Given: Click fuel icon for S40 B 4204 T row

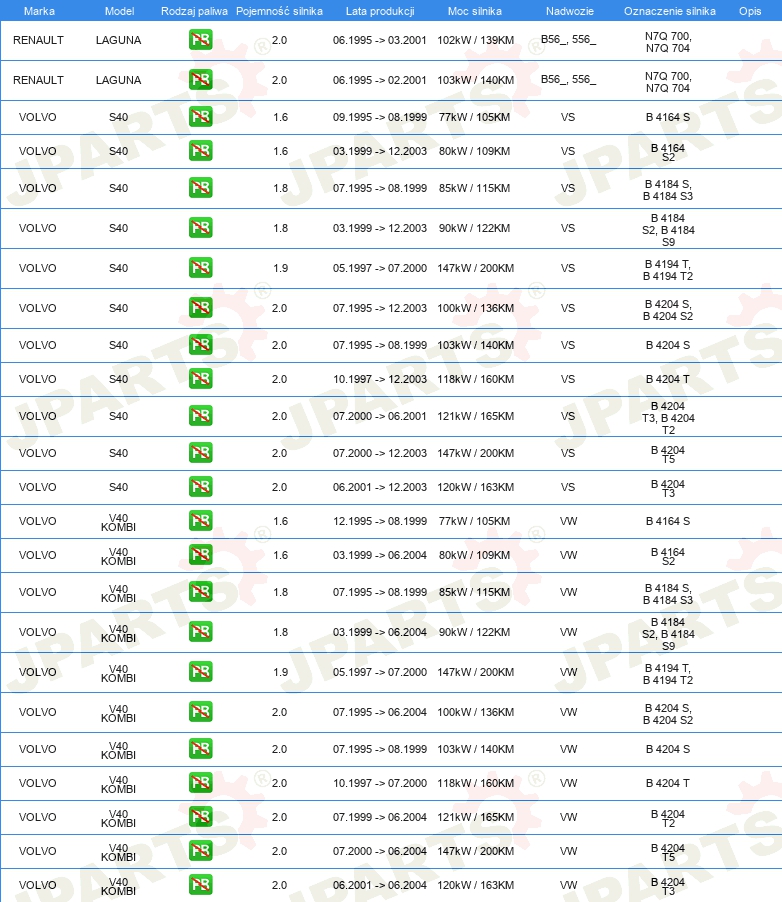Looking at the screenshot, I should [200, 379].
